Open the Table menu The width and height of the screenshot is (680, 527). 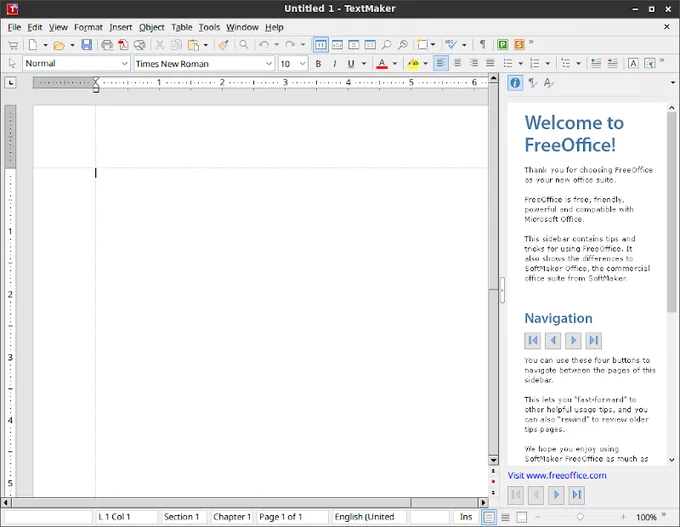(x=181, y=27)
